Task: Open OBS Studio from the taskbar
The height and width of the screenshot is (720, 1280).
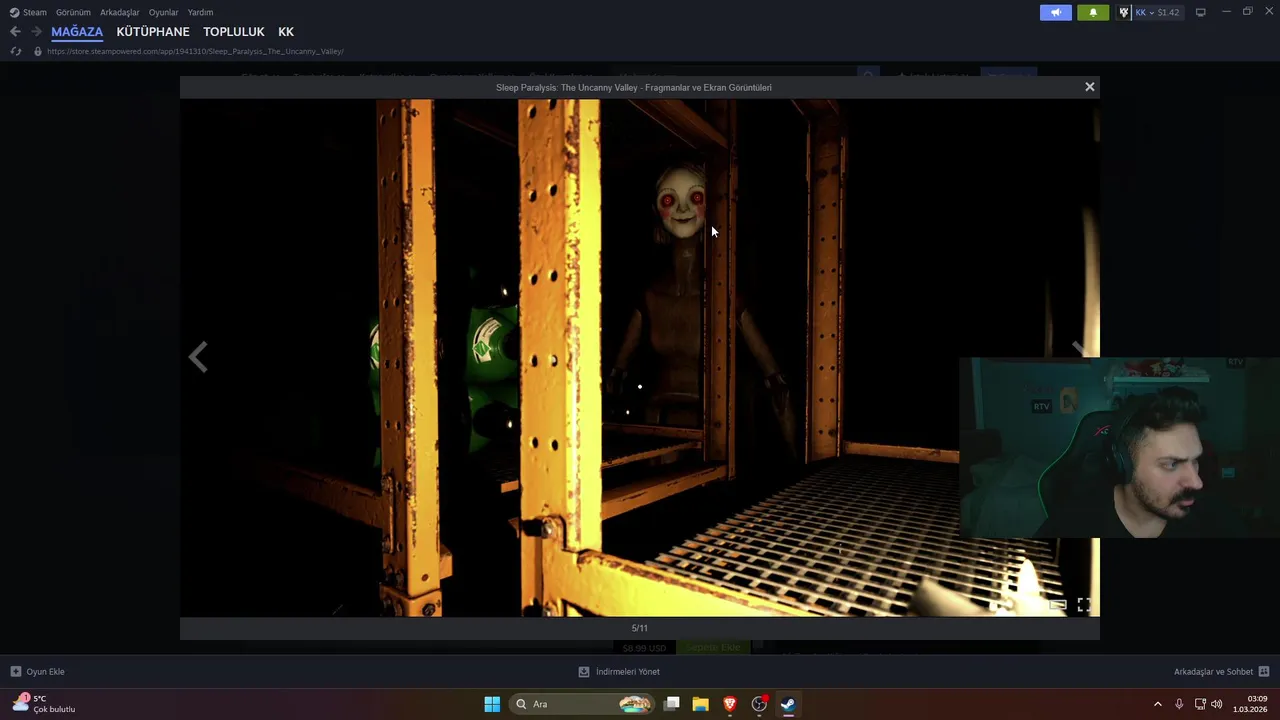Action: tap(759, 704)
